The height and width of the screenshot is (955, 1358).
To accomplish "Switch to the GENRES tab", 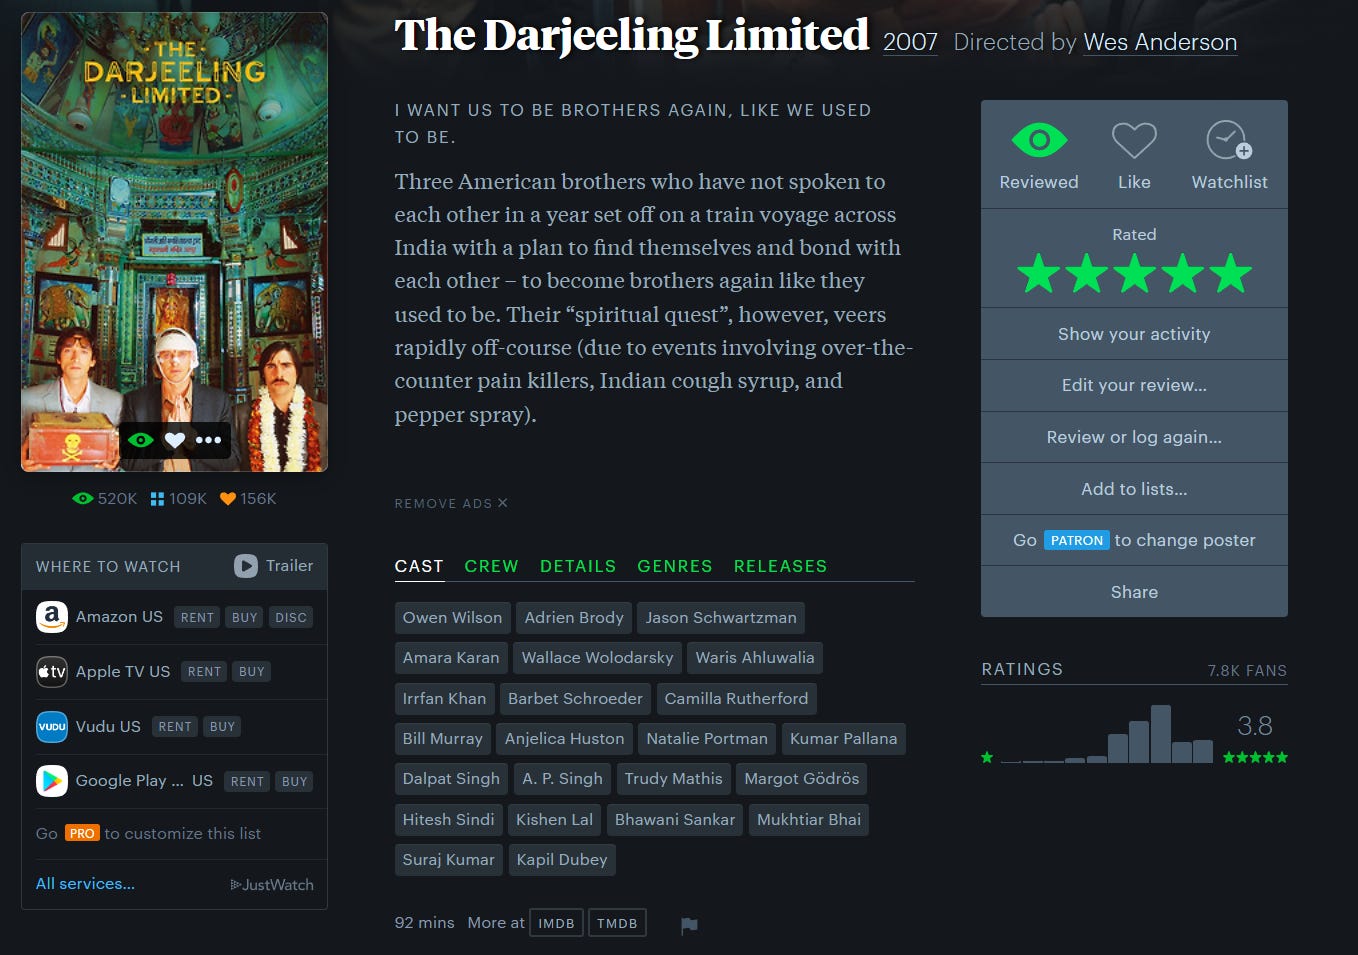I will click(675, 566).
